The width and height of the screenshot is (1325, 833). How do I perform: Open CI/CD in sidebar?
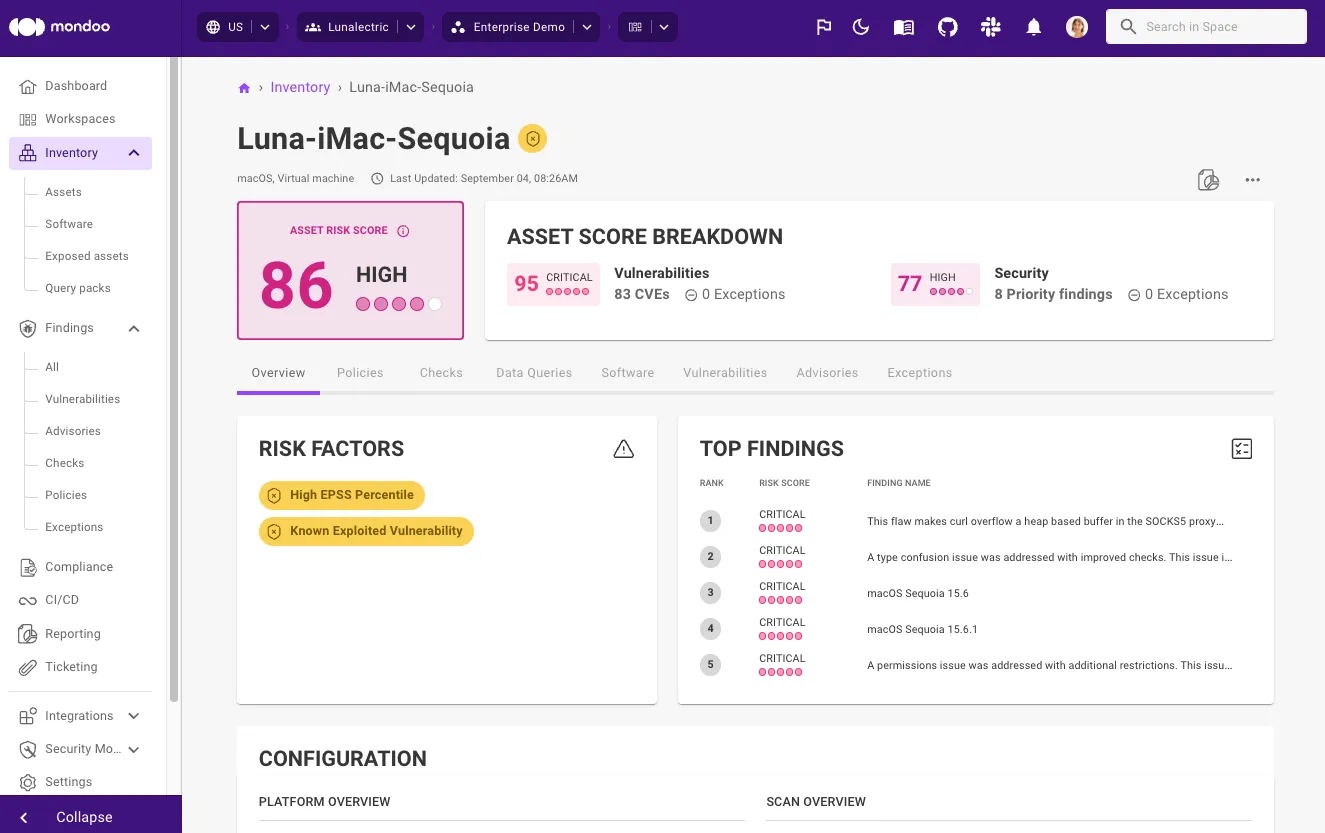(62, 600)
